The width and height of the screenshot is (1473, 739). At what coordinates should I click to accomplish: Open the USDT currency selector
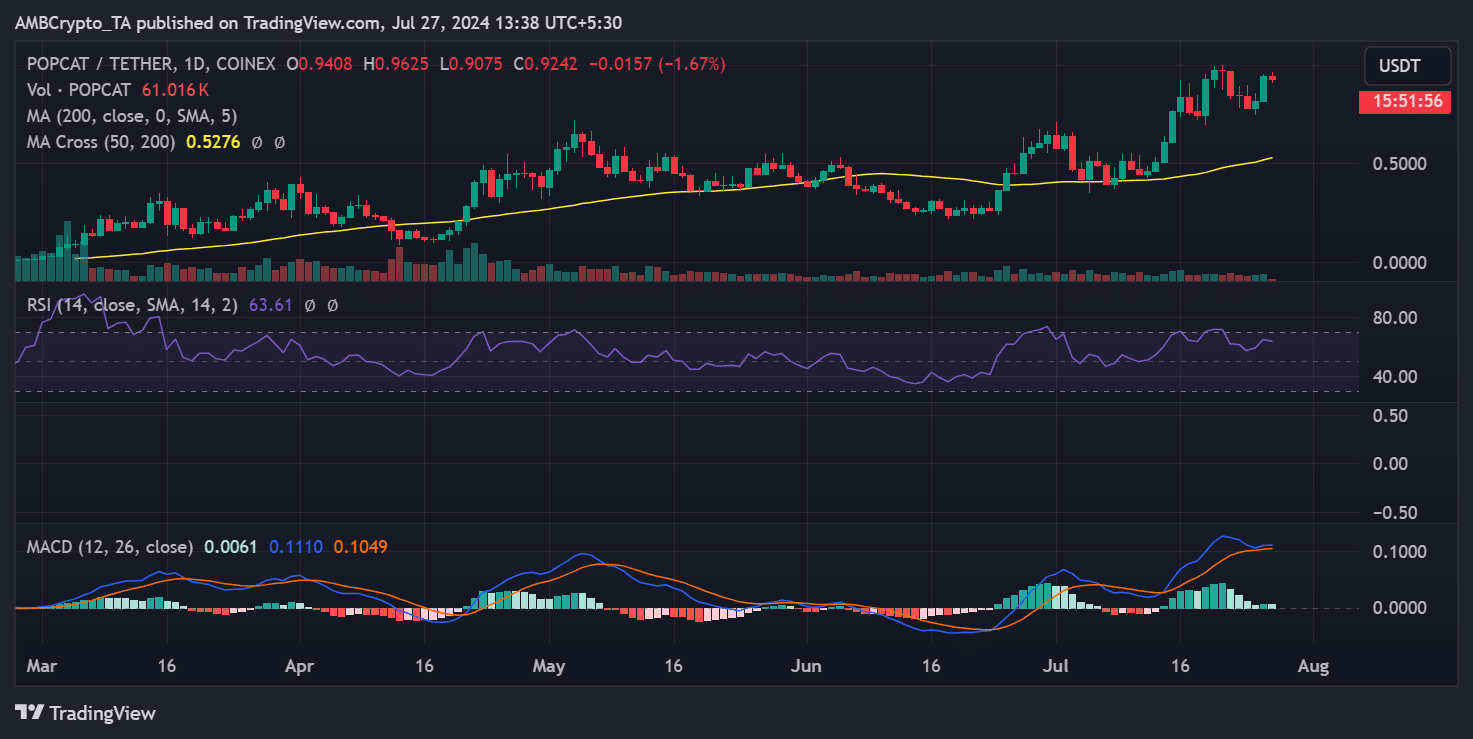pos(1408,67)
